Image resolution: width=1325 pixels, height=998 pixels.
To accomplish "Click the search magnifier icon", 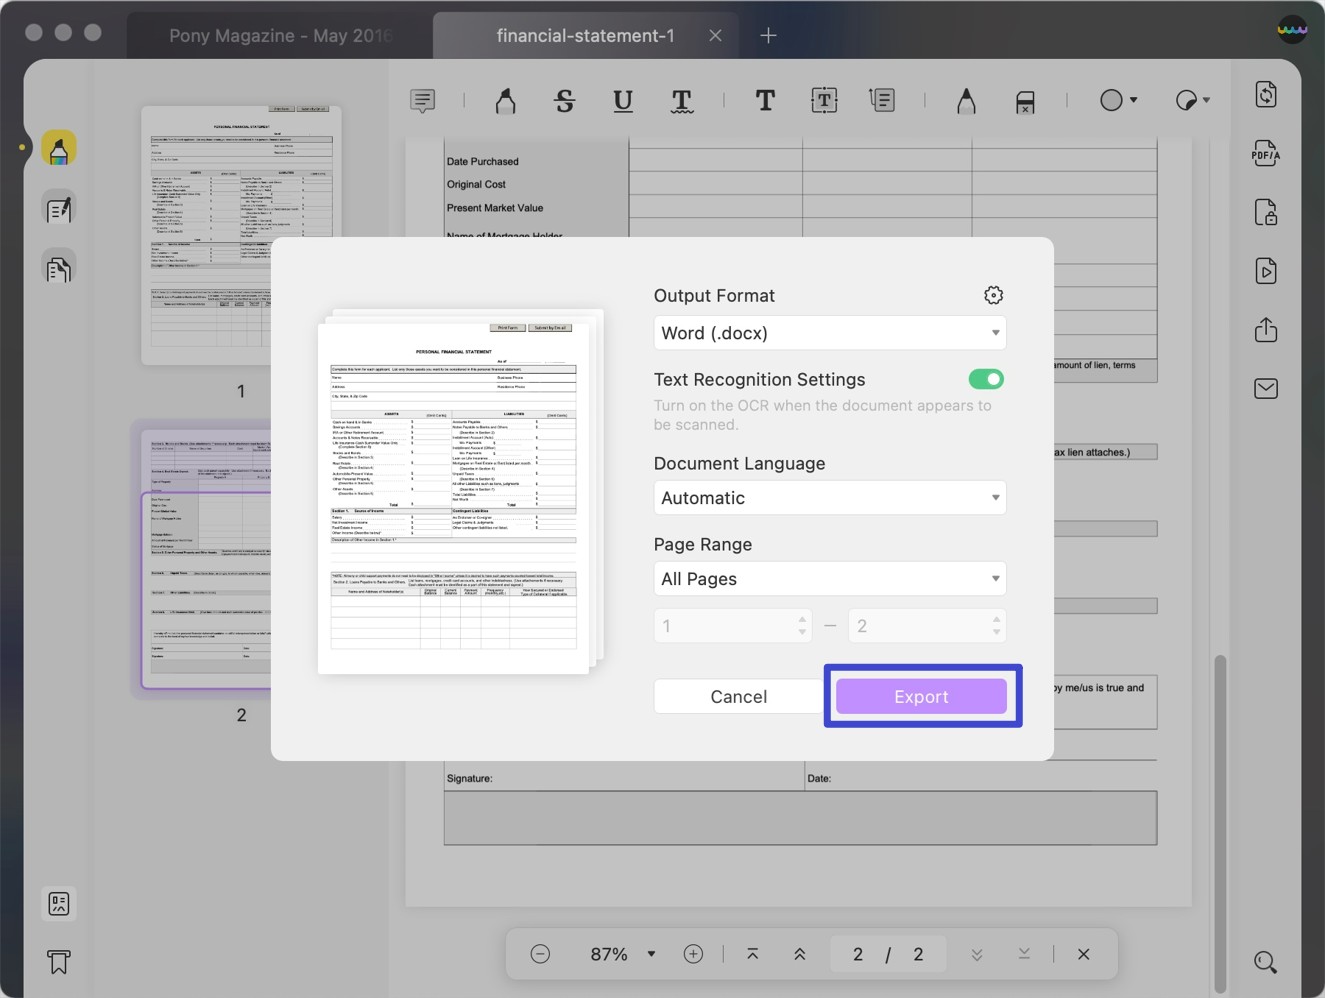I will (1265, 962).
